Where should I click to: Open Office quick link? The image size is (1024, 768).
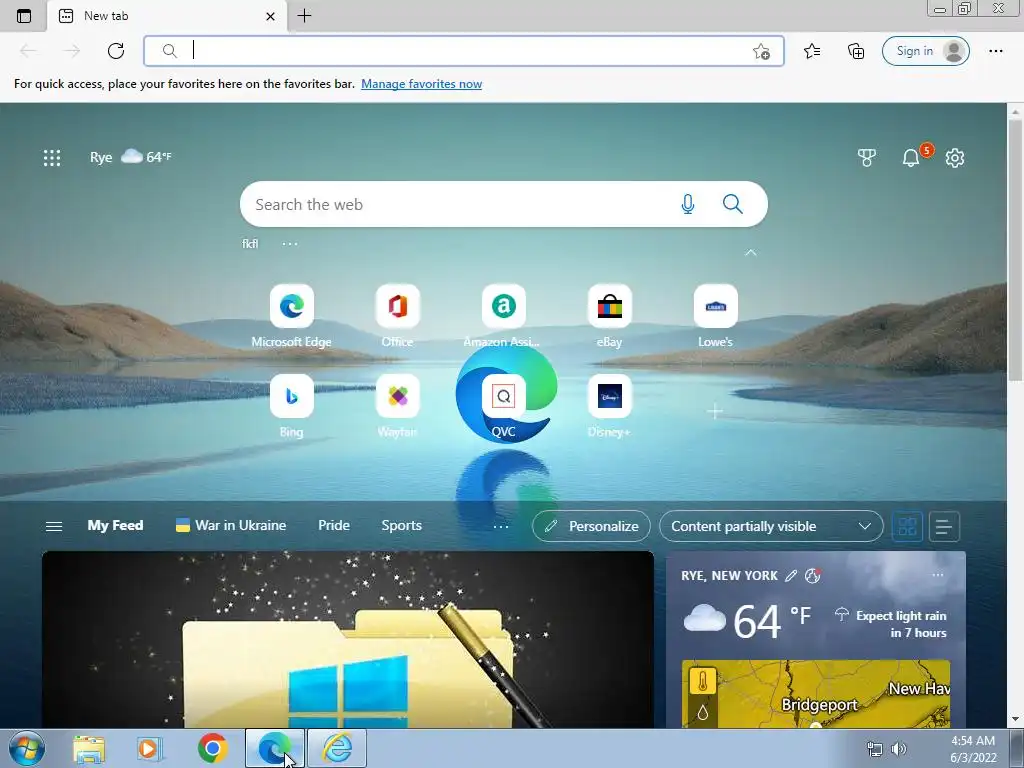point(397,316)
